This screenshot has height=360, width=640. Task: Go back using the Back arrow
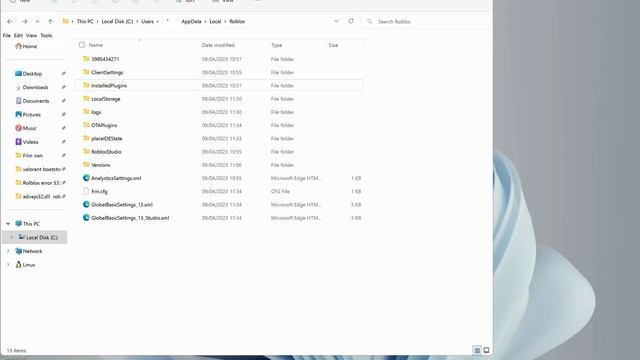tap(10, 22)
